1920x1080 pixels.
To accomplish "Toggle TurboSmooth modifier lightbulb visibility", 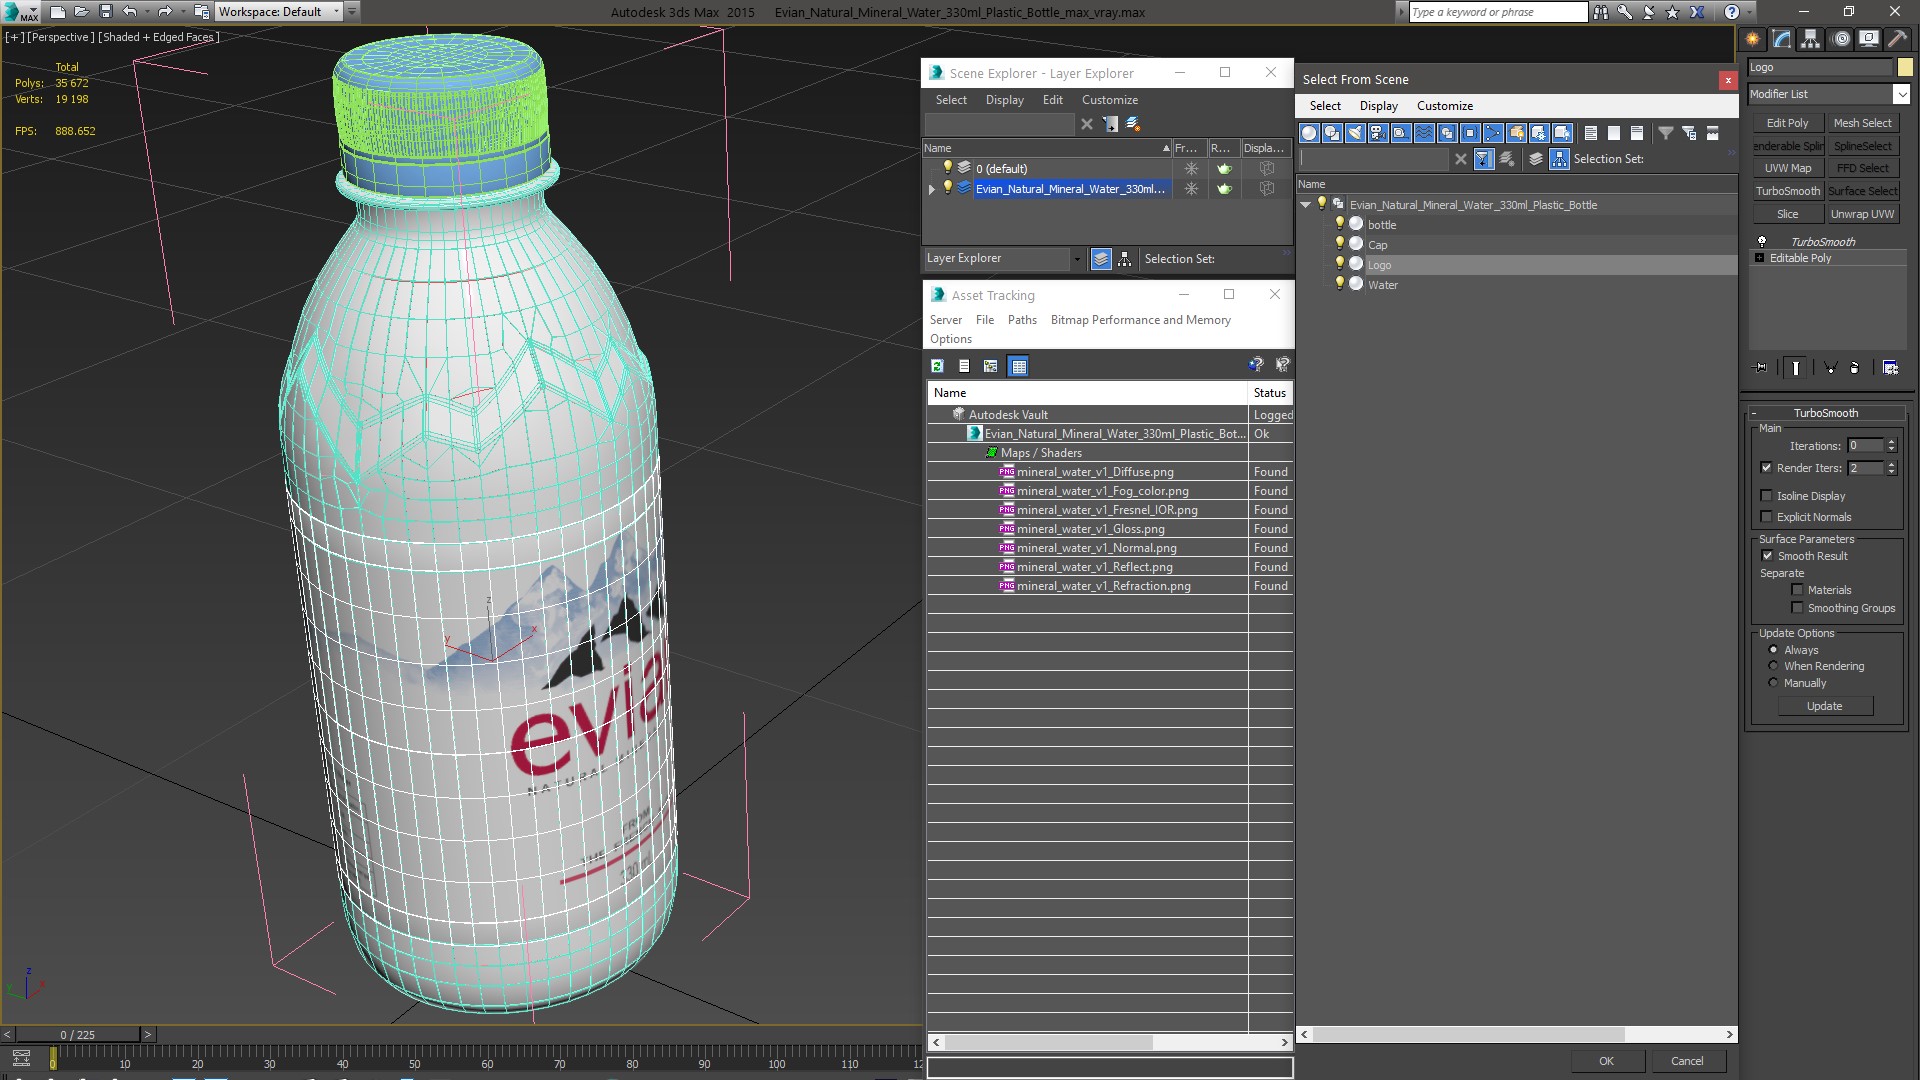I will point(1762,241).
